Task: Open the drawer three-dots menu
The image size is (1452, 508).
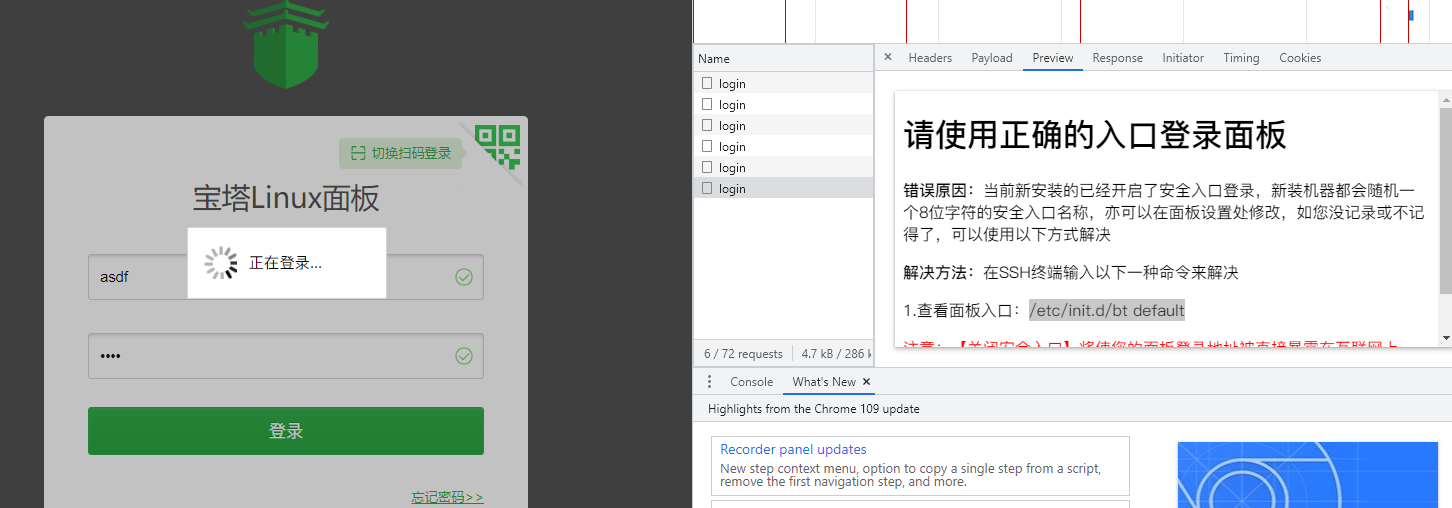Action: [709, 382]
